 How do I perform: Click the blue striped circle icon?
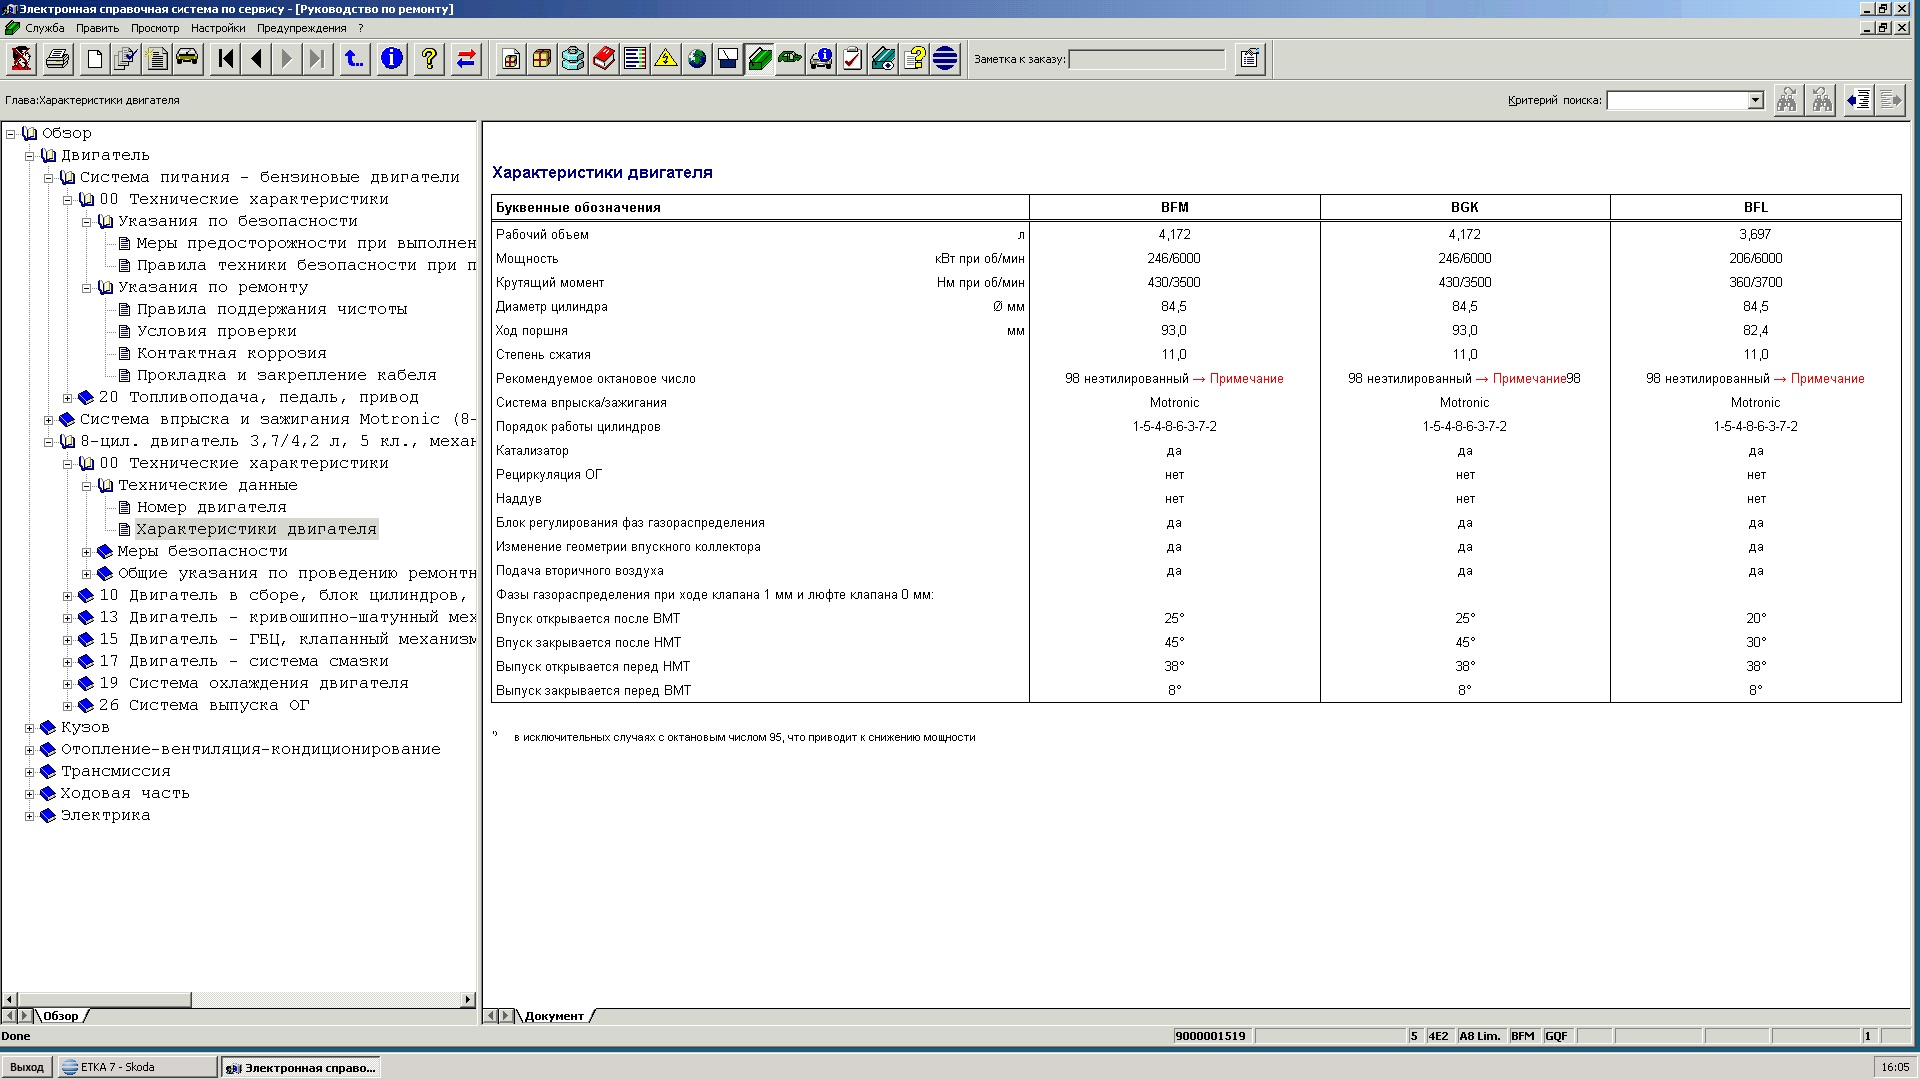point(945,59)
